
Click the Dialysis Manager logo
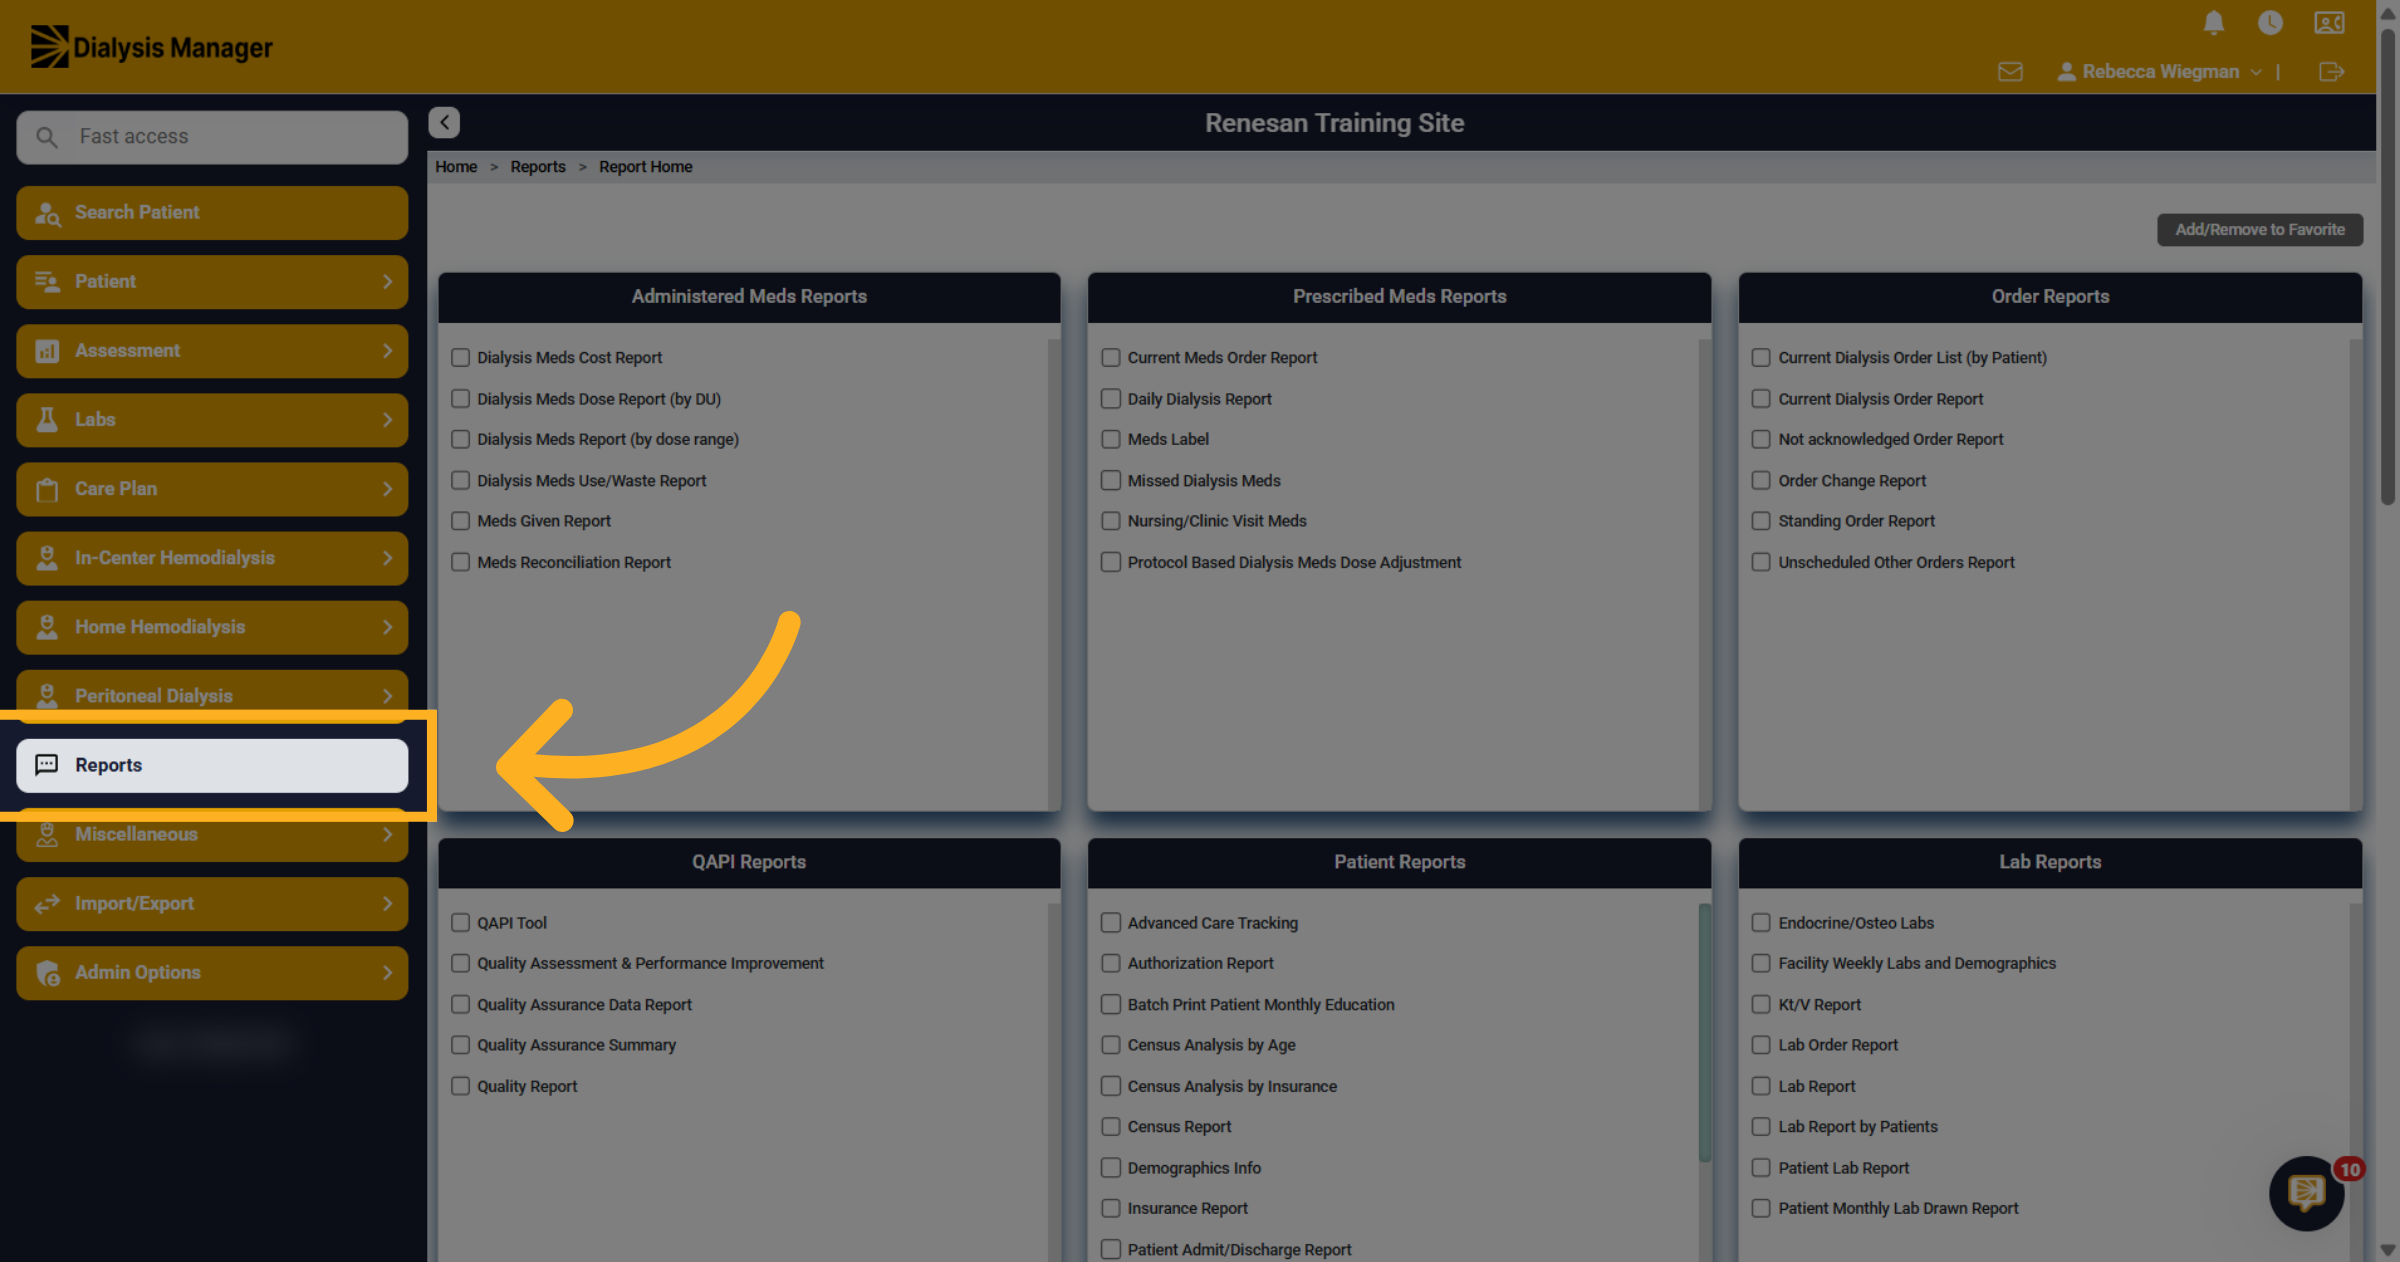coord(151,47)
